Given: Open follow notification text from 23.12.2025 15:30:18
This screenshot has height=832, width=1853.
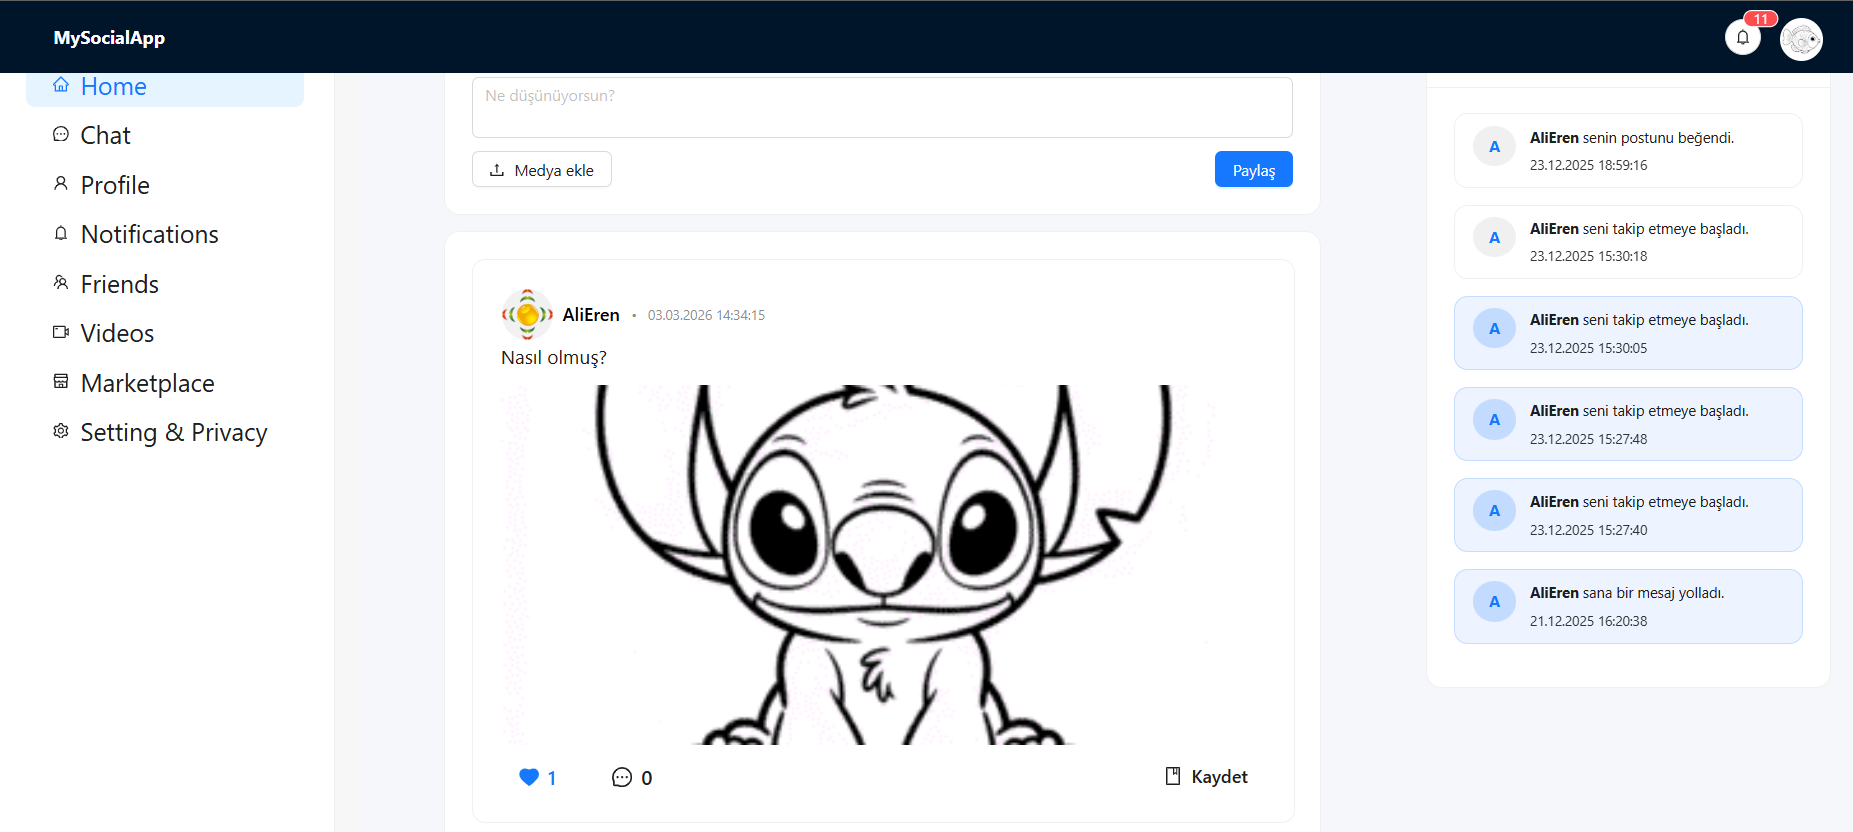Looking at the screenshot, I should point(1639,229).
